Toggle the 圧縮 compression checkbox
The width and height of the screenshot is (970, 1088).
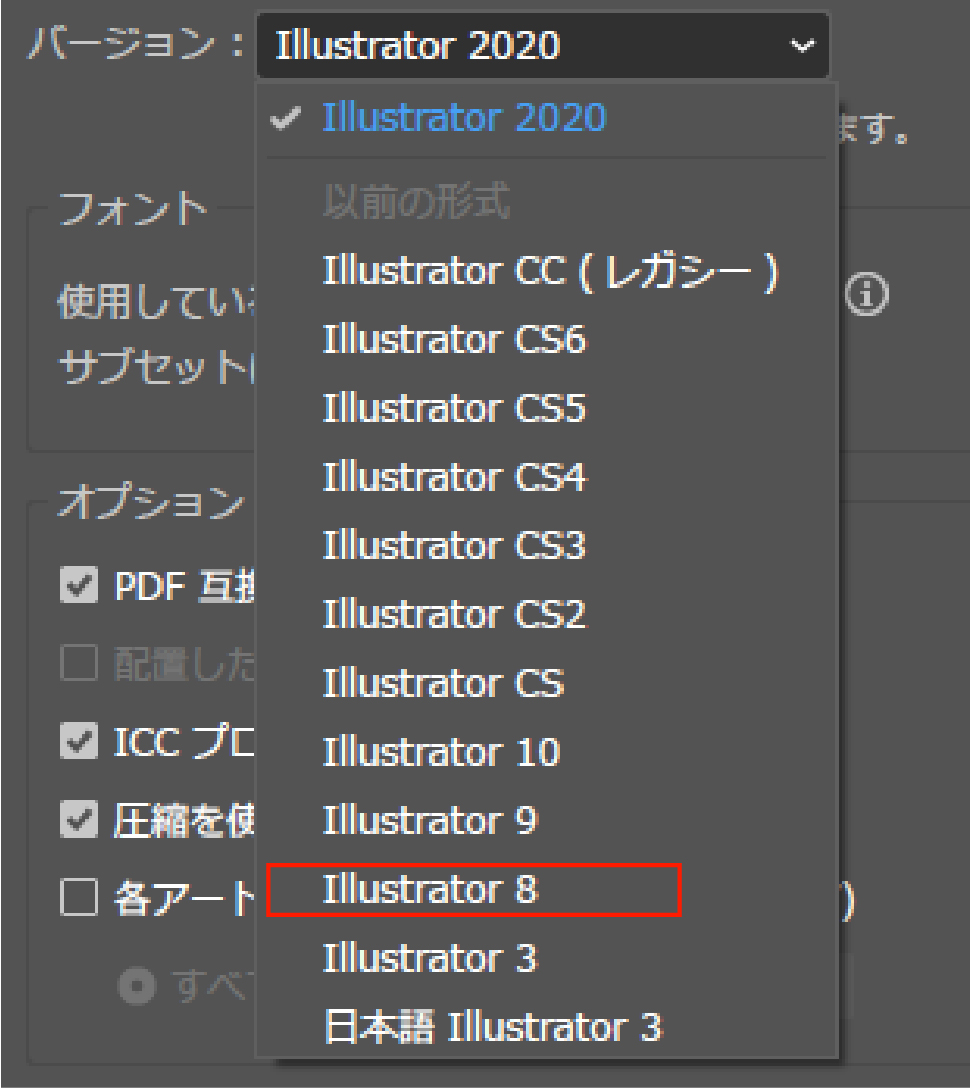click(79, 820)
